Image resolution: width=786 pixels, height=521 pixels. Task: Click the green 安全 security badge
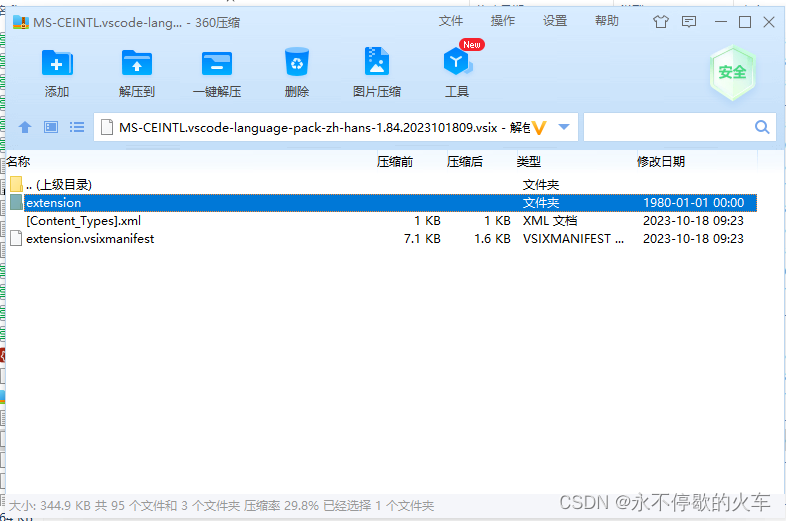point(732,73)
